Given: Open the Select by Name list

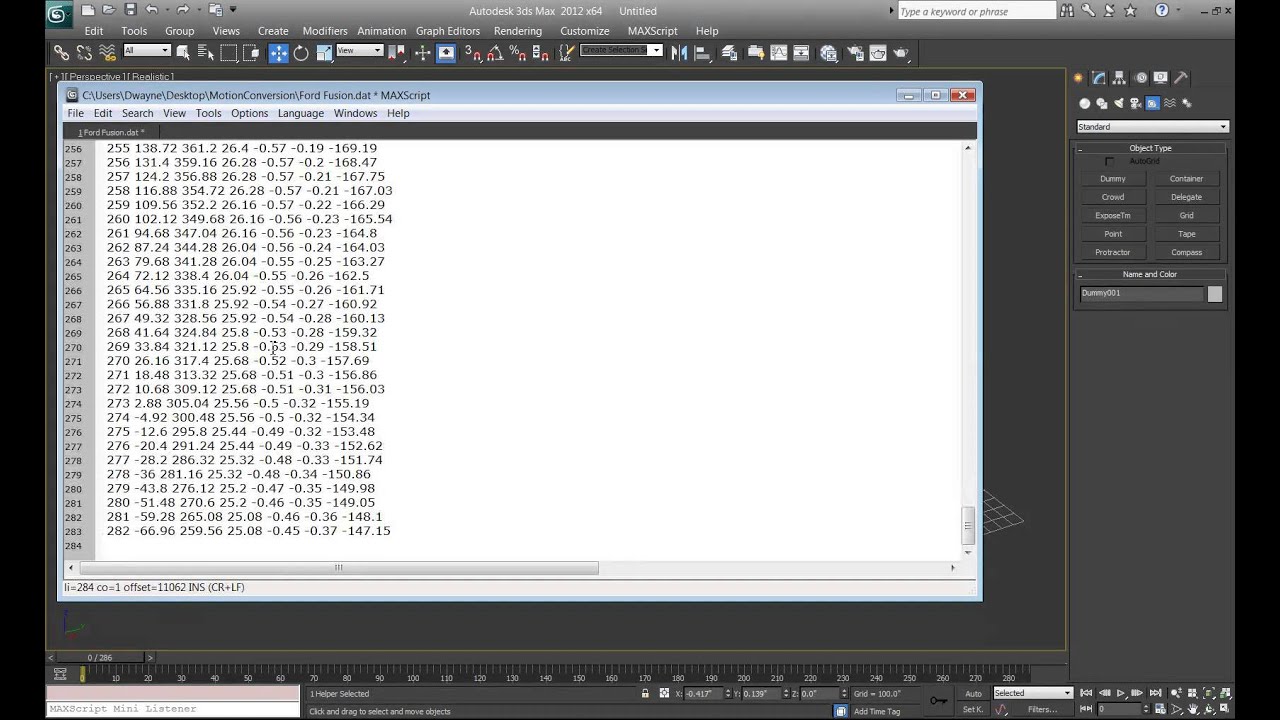Looking at the screenshot, I should pos(206,52).
